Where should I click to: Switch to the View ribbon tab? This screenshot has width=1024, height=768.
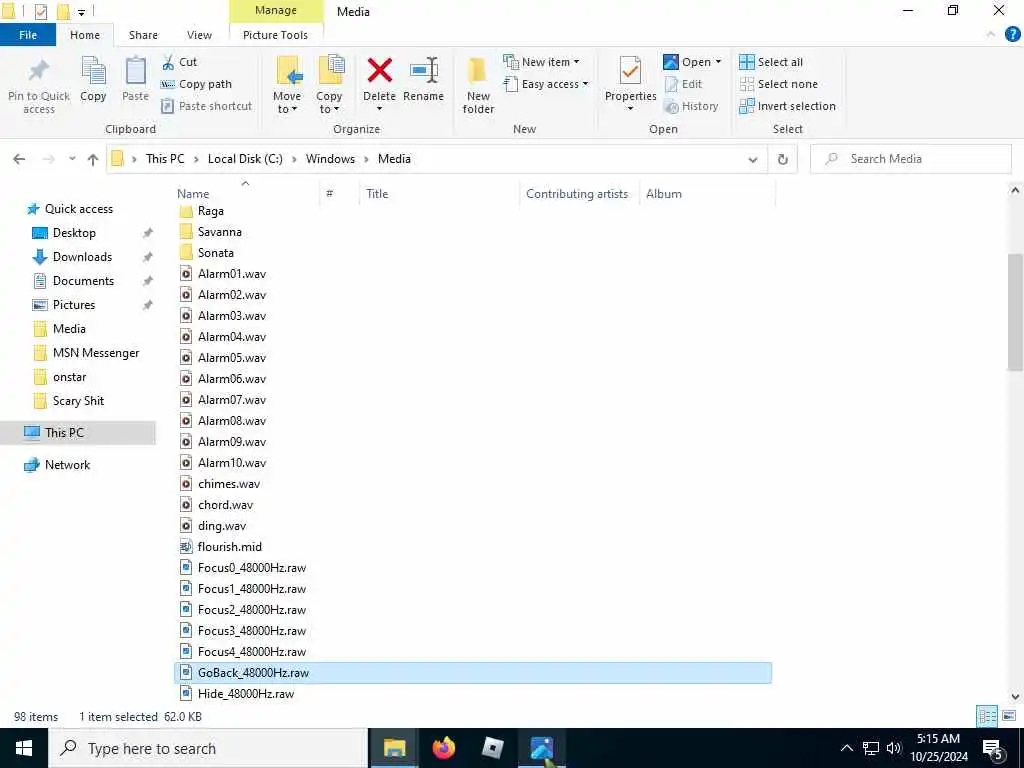[x=199, y=35]
